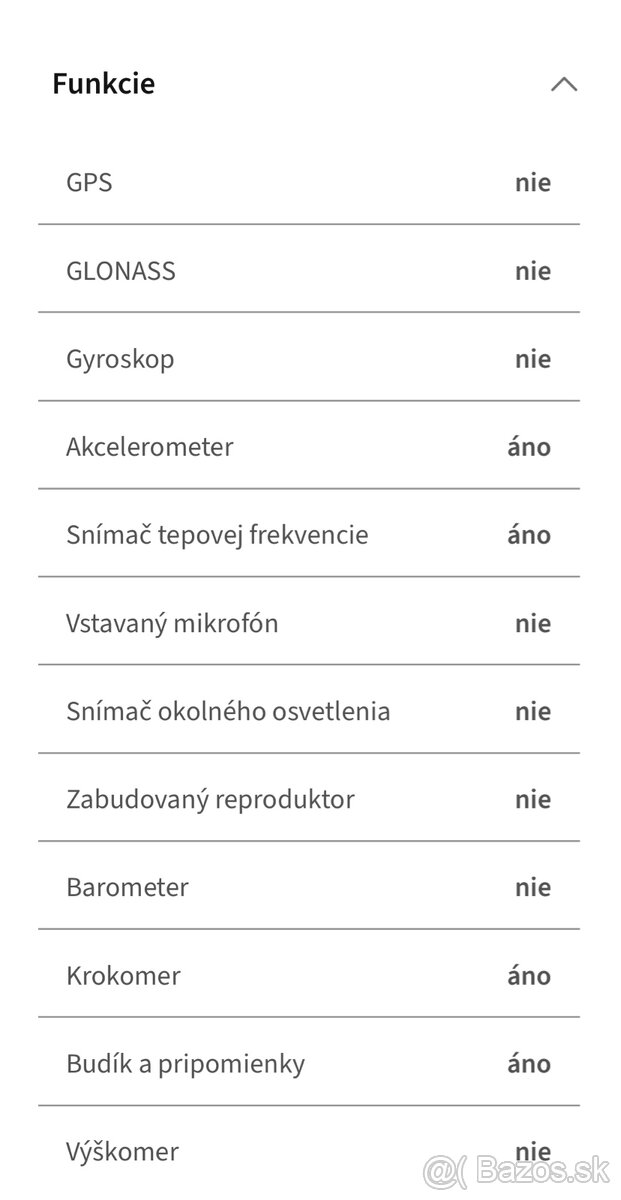Tap the GLONASS feature label
This screenshot has width=621, height=1200.
pos(121,271)
